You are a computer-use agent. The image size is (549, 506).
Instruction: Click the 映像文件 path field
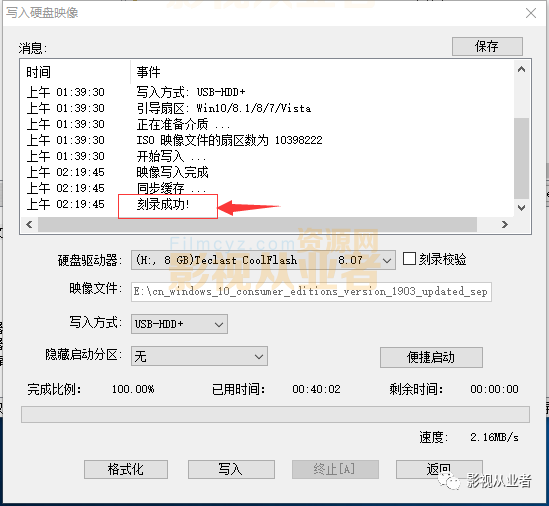click(311, 292)
